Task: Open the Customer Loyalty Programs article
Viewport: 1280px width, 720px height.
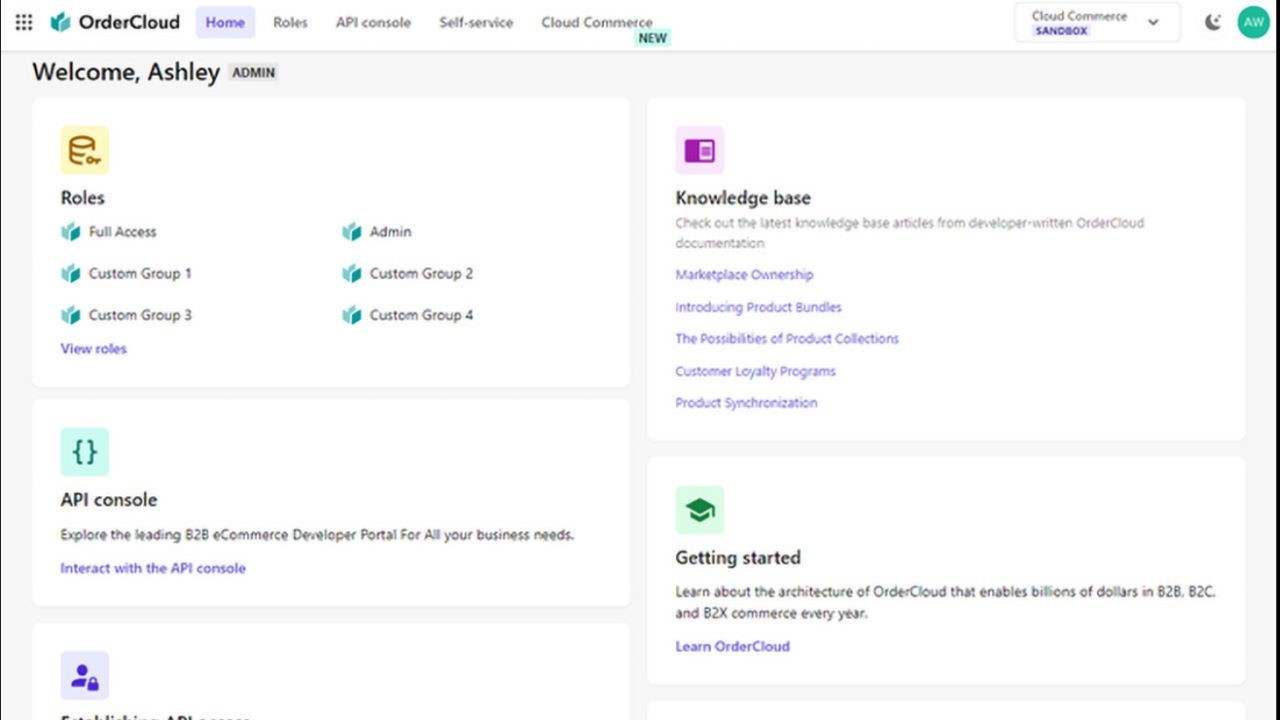Action: 755,371
